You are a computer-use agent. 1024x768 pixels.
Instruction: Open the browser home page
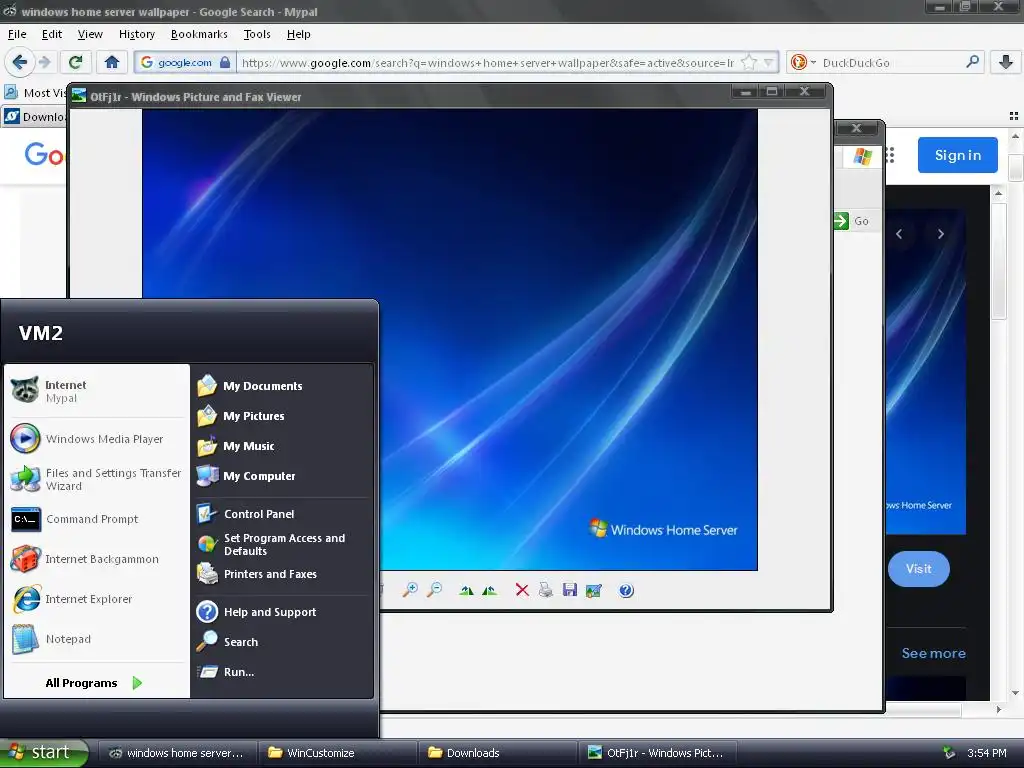(x=112, y=62)
